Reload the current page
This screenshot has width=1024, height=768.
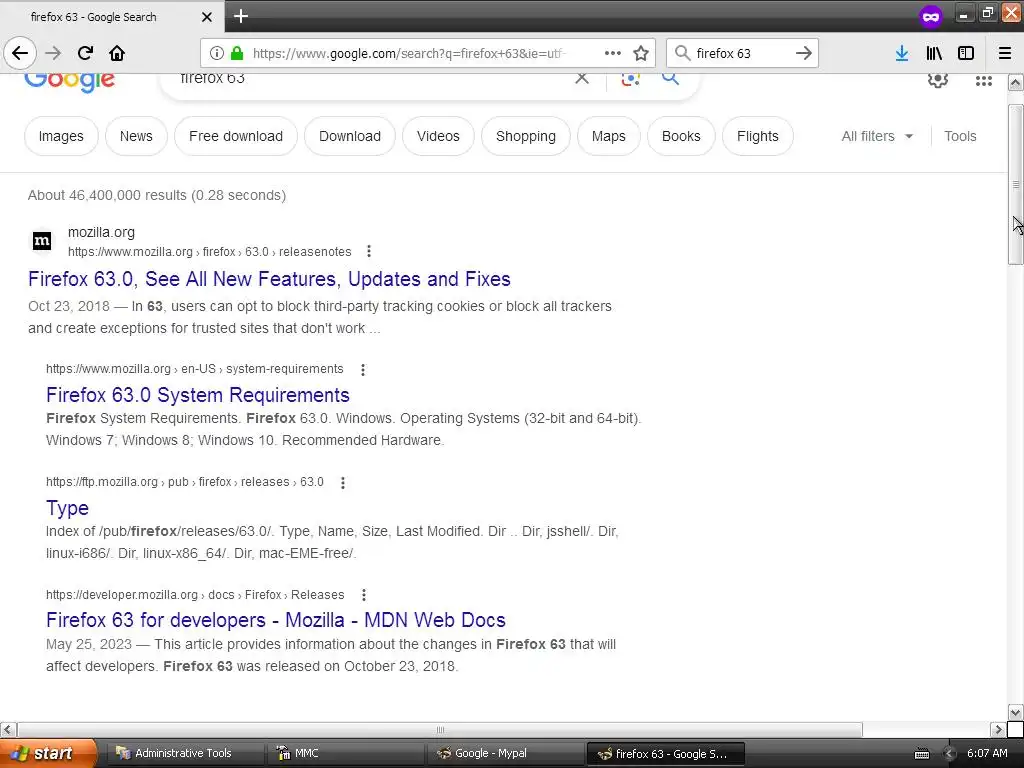(x=85, y=53)
